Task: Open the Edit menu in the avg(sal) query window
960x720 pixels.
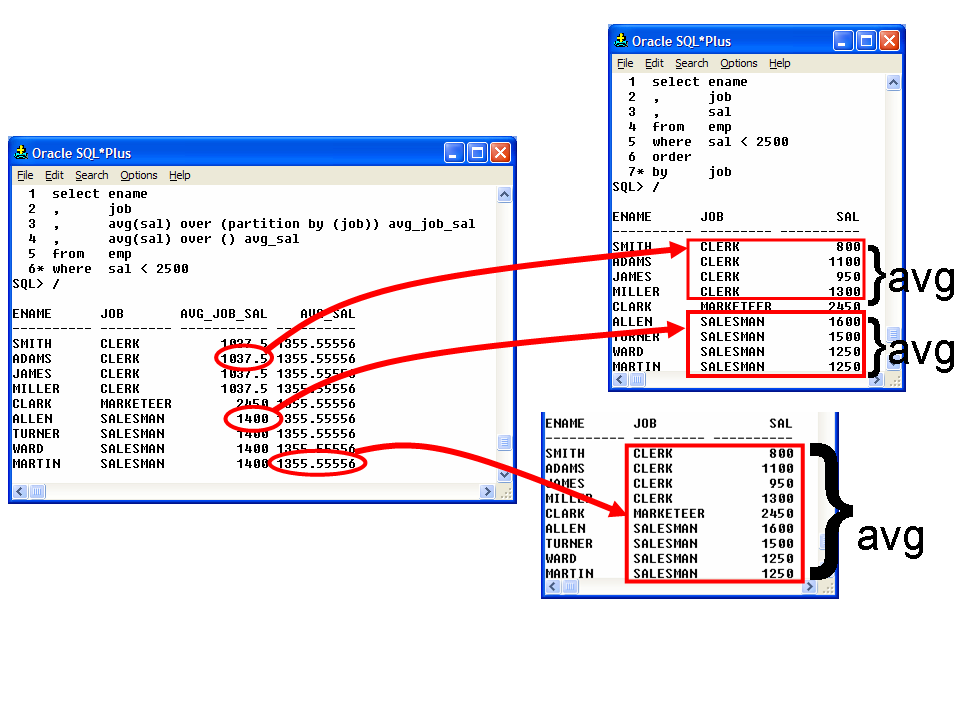Action: 54,175
